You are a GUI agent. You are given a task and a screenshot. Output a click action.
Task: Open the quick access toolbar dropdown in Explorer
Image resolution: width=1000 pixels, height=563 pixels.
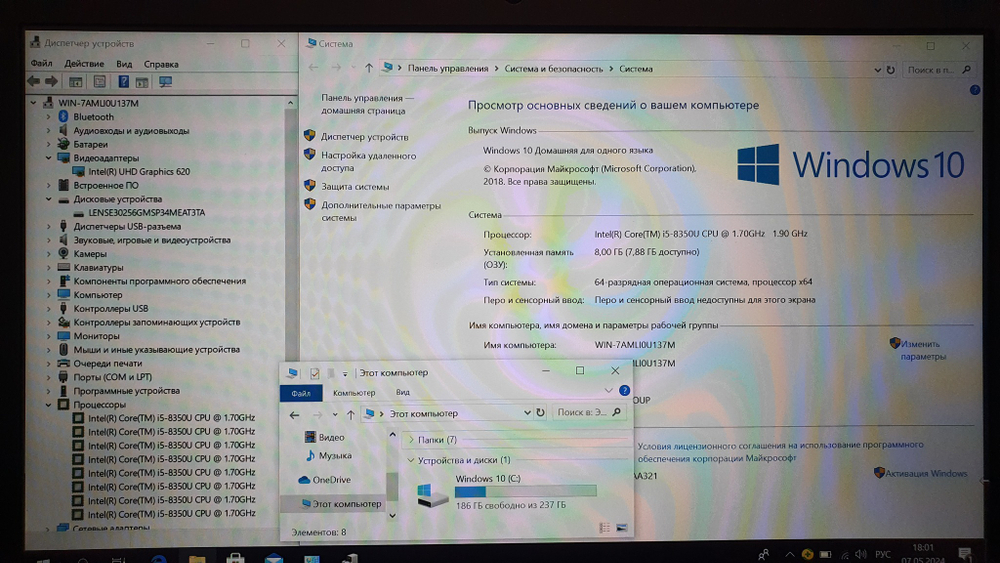pyautogui.click(x=345, y=374)
